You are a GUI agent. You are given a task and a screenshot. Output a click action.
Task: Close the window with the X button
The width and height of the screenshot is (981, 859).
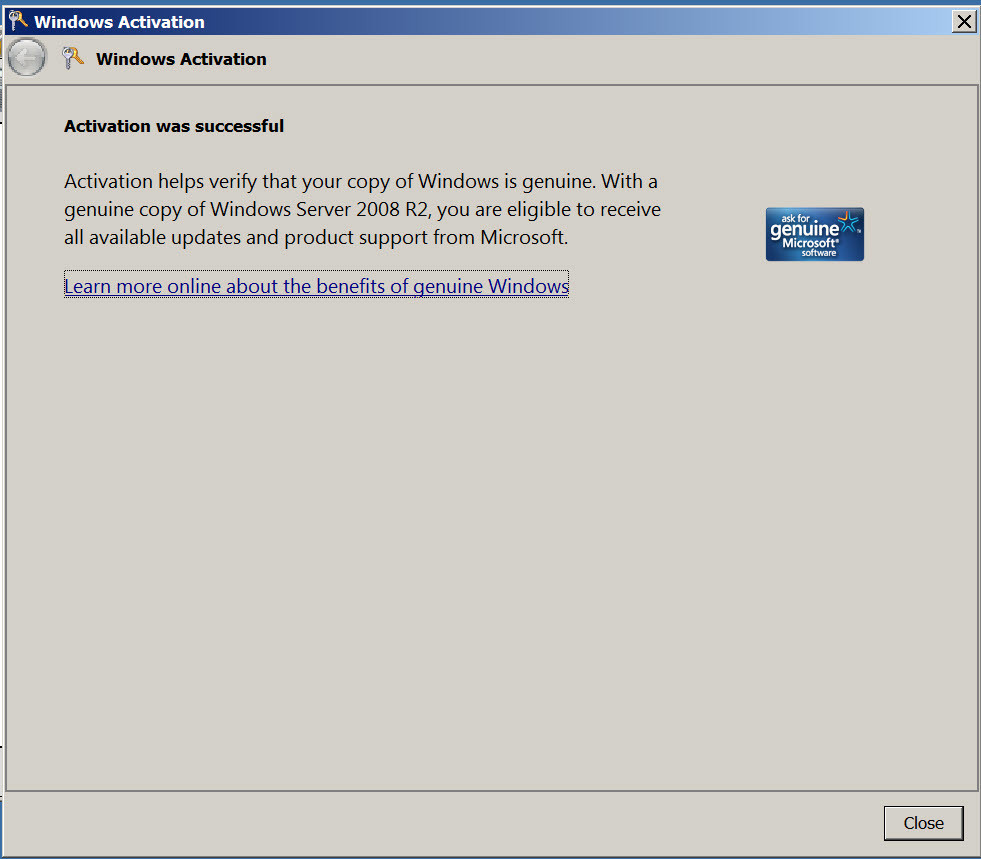click(964, 22)
